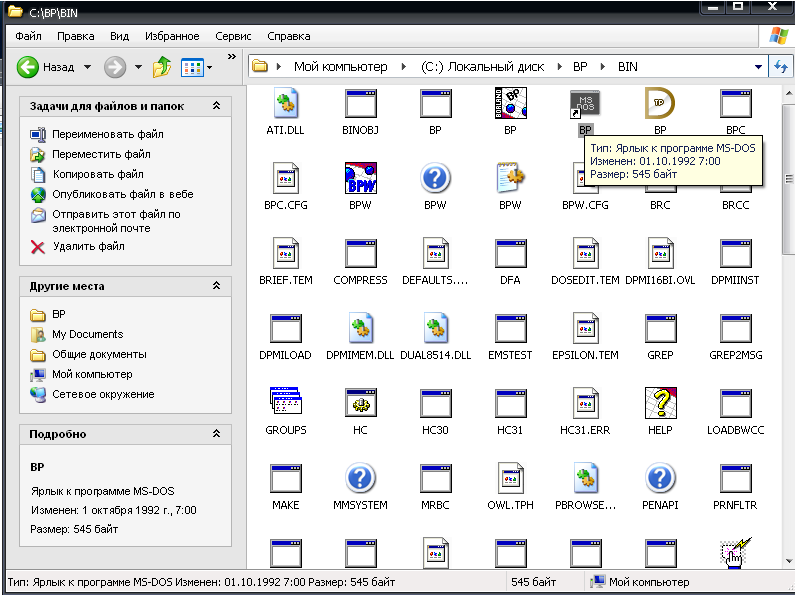Image resolution: width=795 pixels, height=595 pixels.
Task: Select the DPMIMEM.DLL file icon
Action: point(360,328)
